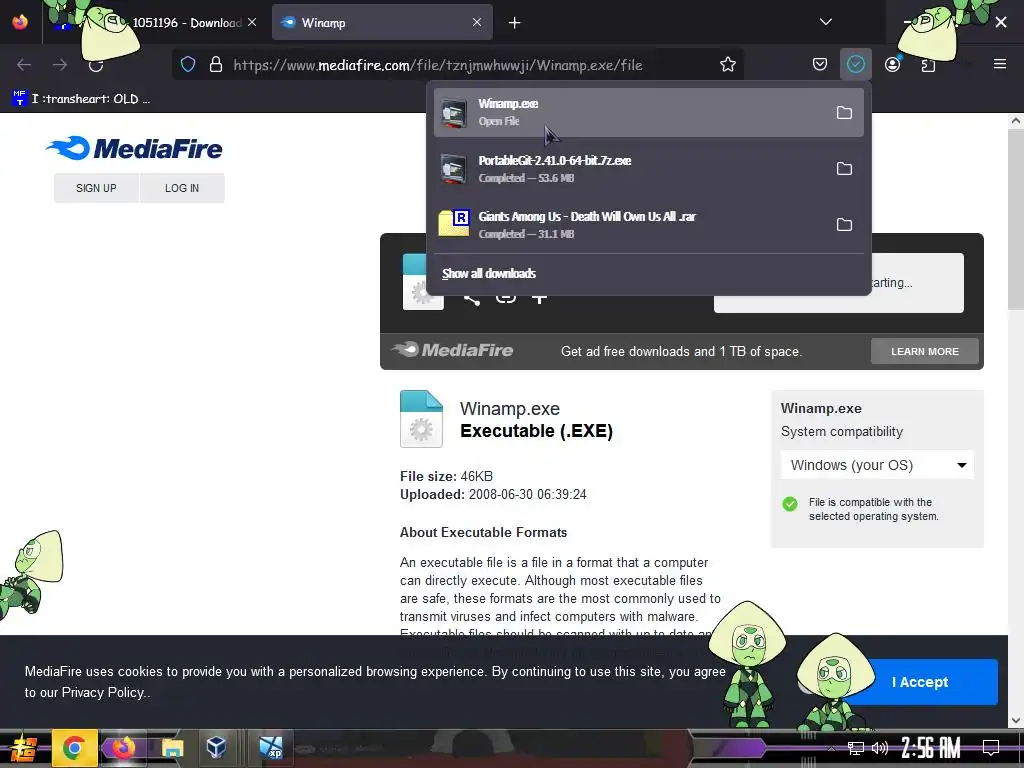Click the MediaFire logo at top left
The width and height of the screenshot is (1024, 768).
[x=134, y=148]
